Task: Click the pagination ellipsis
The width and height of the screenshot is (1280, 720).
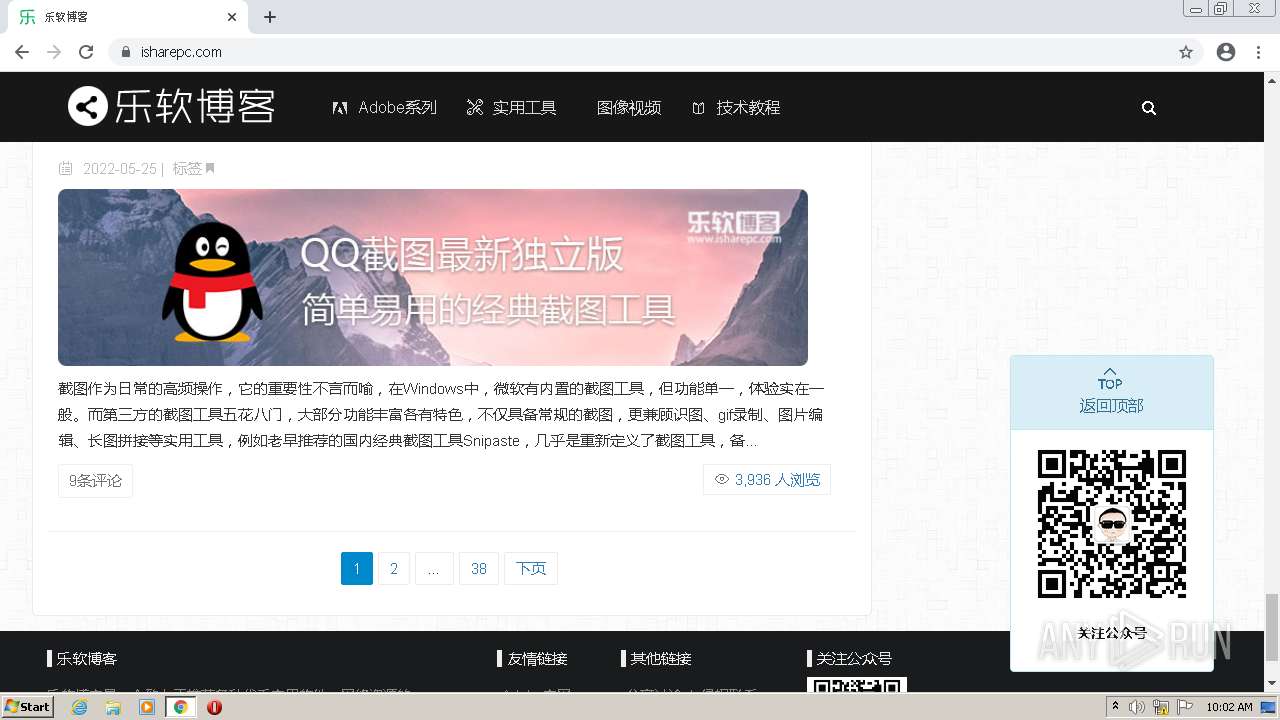Action: coord(433,568)
